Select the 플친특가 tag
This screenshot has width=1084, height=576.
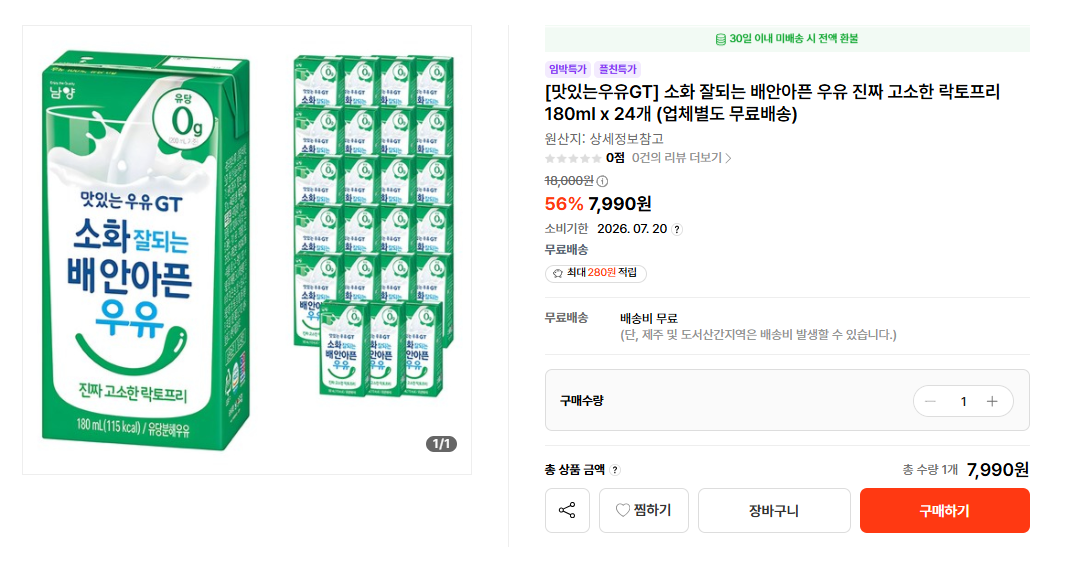pos(617,69)
